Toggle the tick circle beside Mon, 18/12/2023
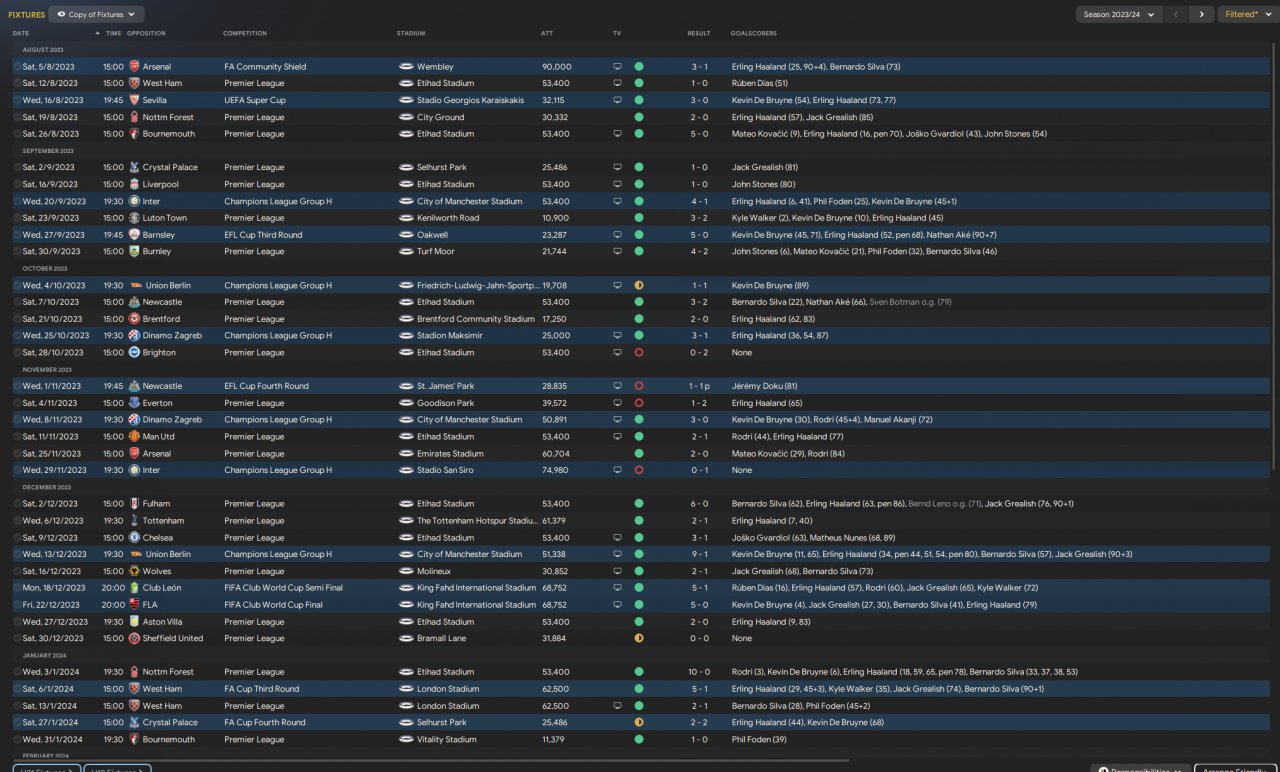 (x=17, y=588)
